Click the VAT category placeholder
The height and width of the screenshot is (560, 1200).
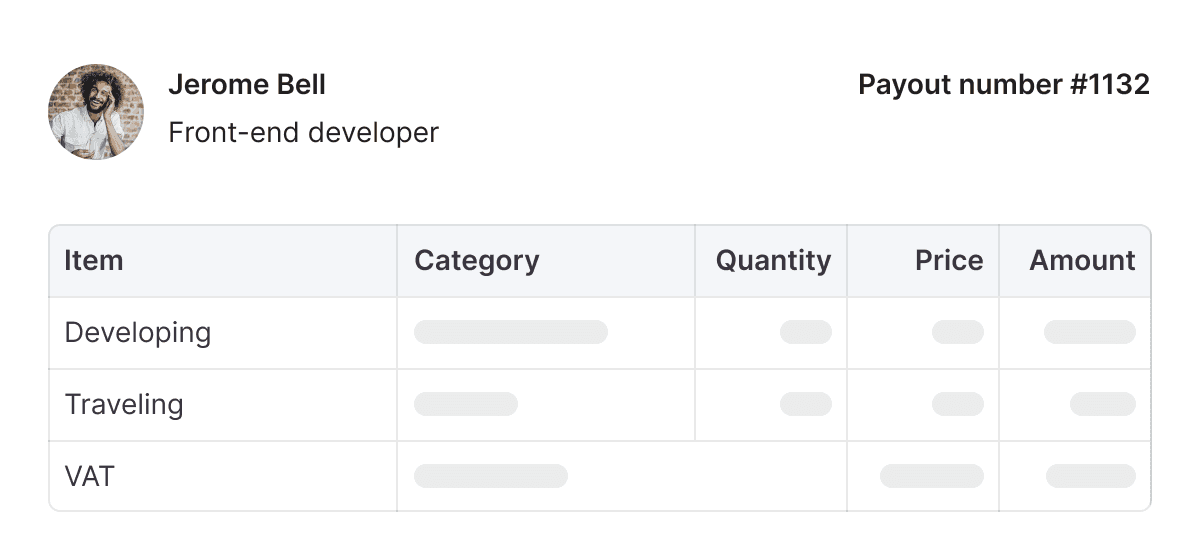[x=491, y=476]
